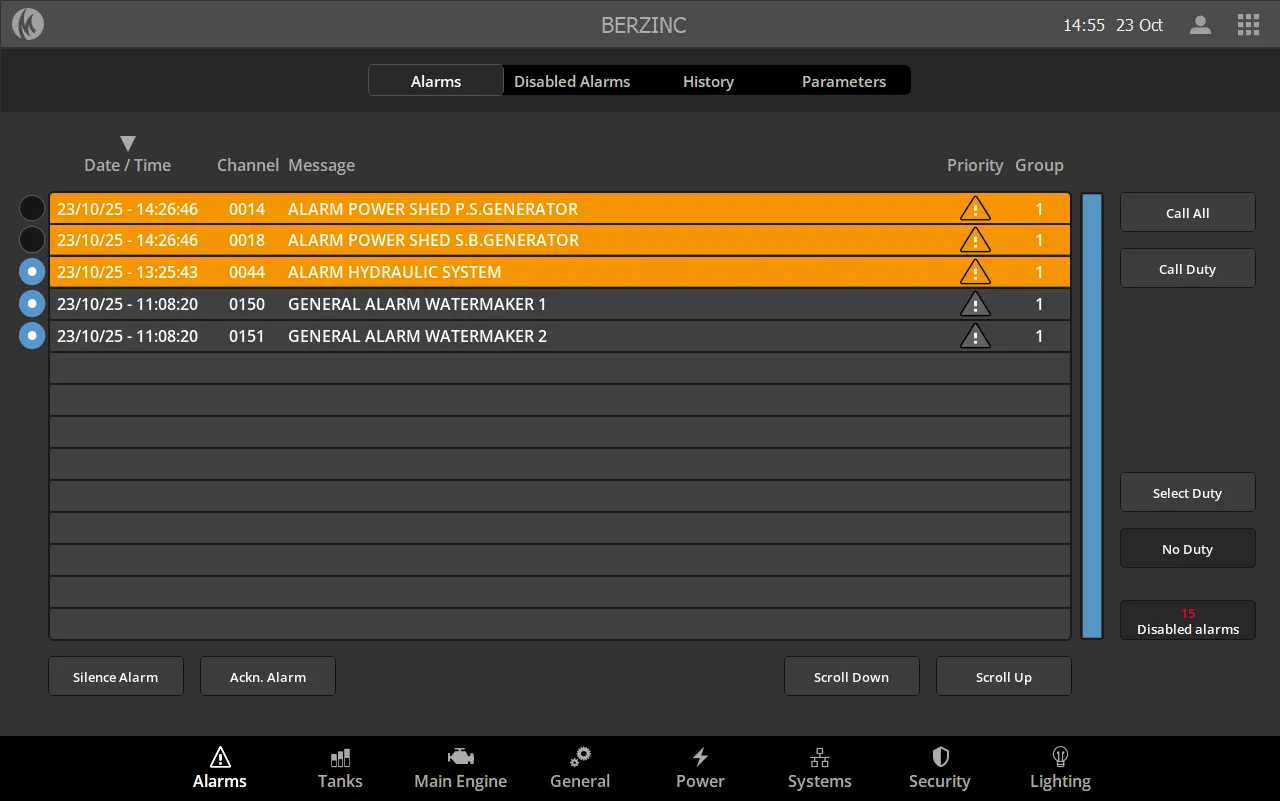Image resolution: width=1280 pixels, height=801 pixels.
Task: Select ALARM POWER SHED P.S.GENERATOR message text
Action: pos(433,209)
